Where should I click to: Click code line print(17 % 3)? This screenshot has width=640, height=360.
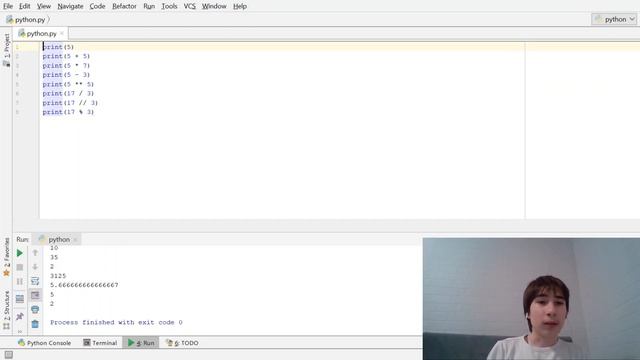coord(68,112)
